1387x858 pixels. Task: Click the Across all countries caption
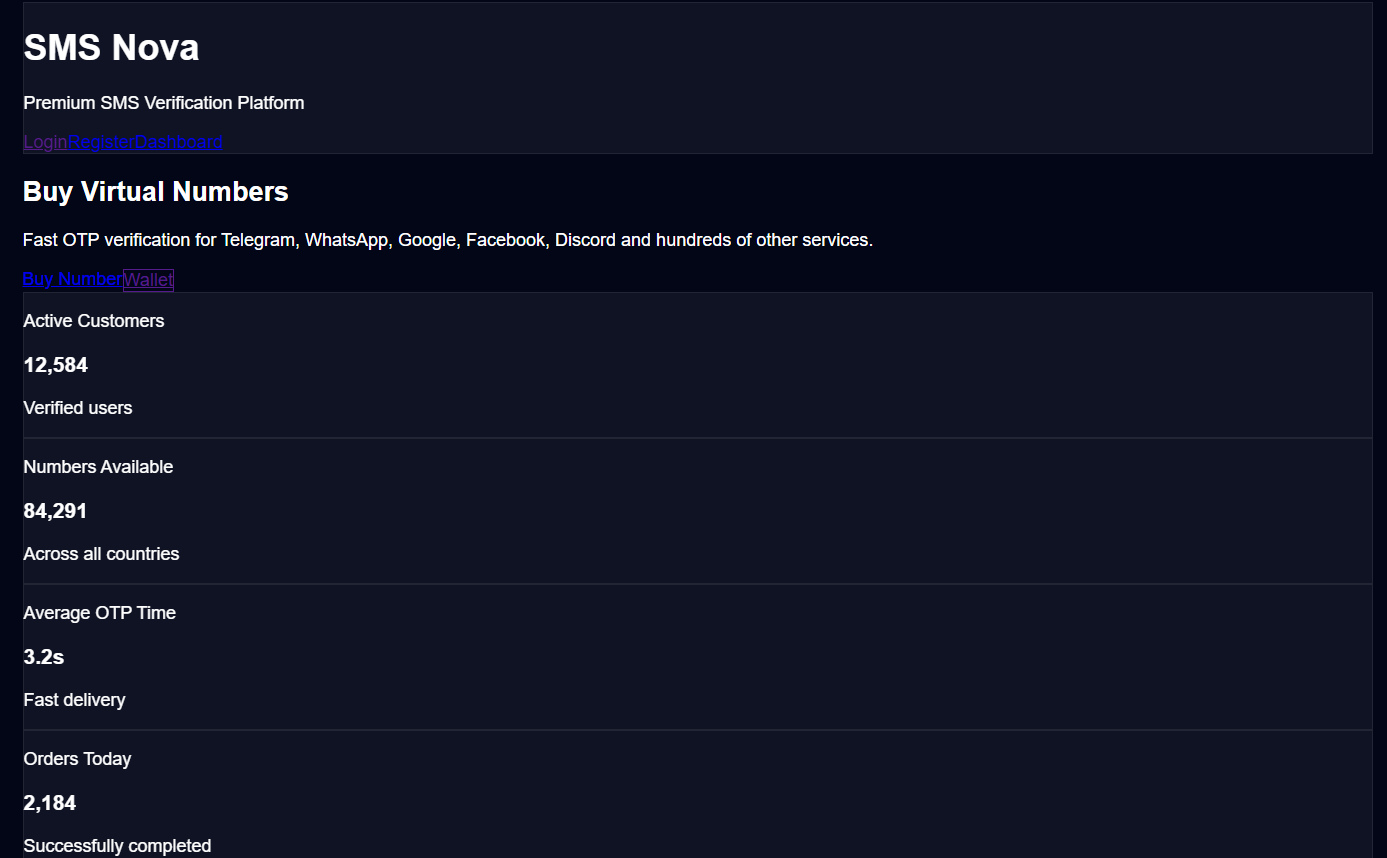click(x=102, y=554)
